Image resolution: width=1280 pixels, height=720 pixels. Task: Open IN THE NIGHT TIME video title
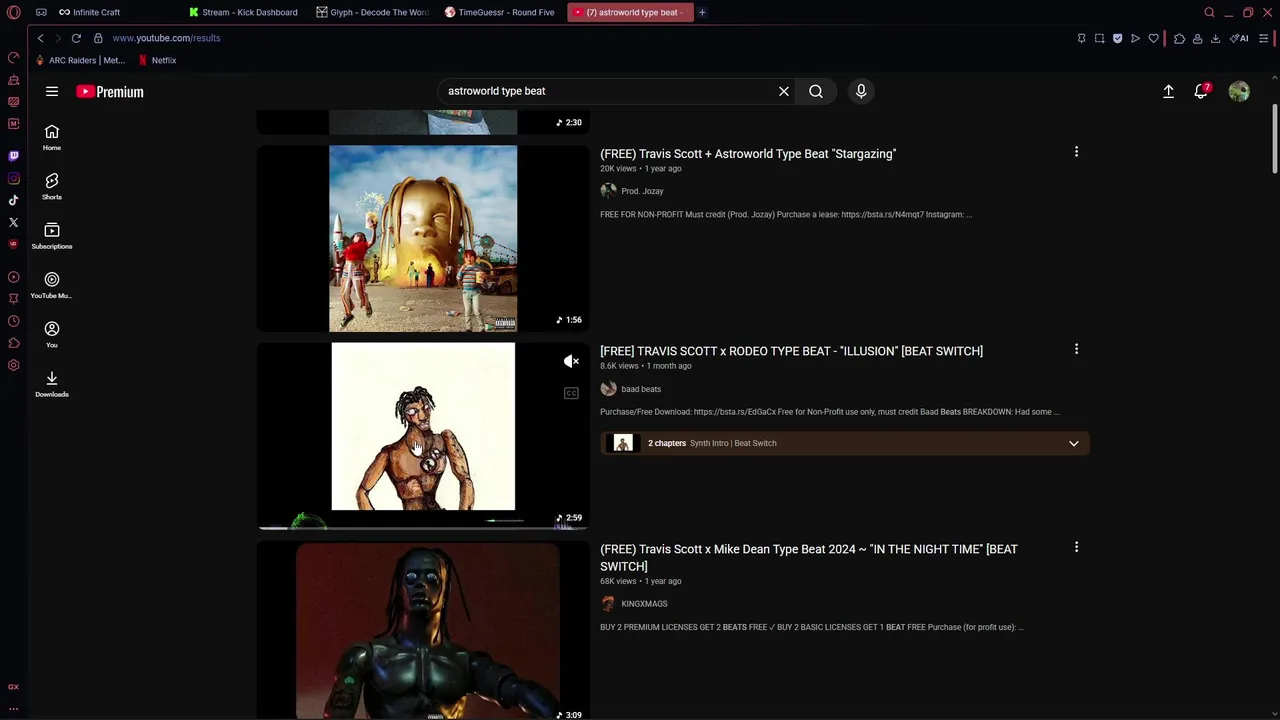coord(809,557)
